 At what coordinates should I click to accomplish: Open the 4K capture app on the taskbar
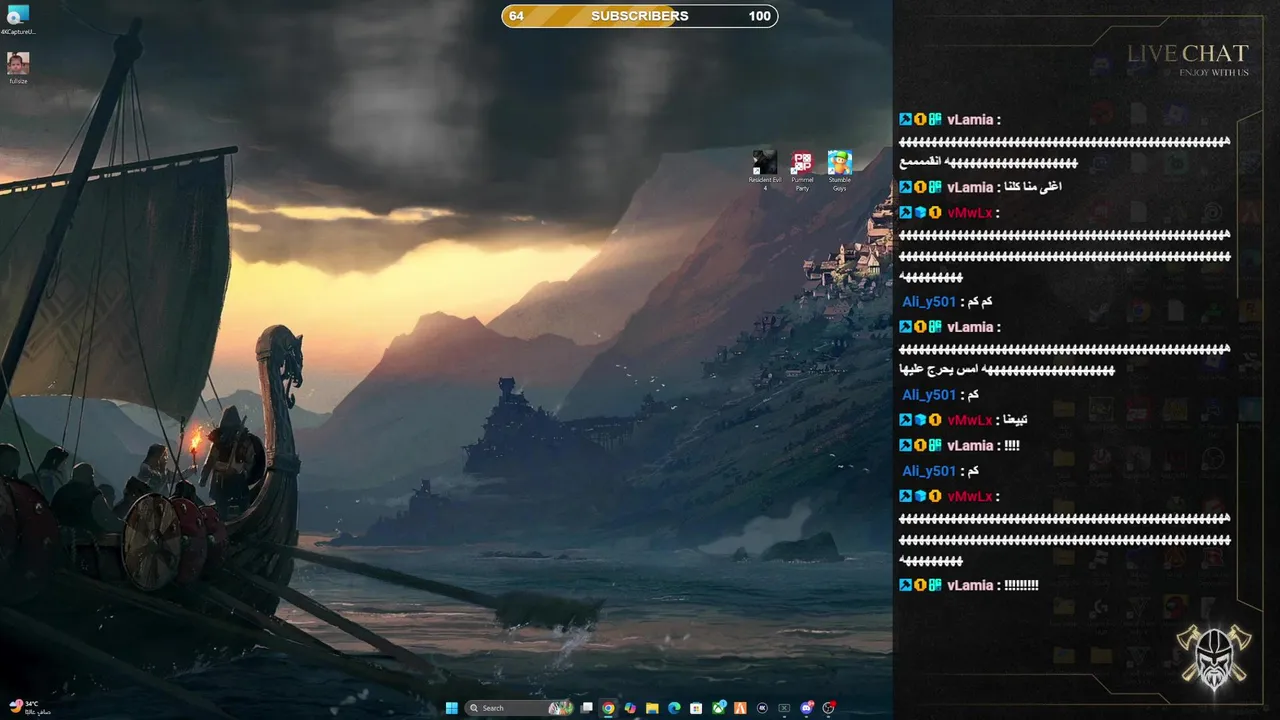[762, 708]
